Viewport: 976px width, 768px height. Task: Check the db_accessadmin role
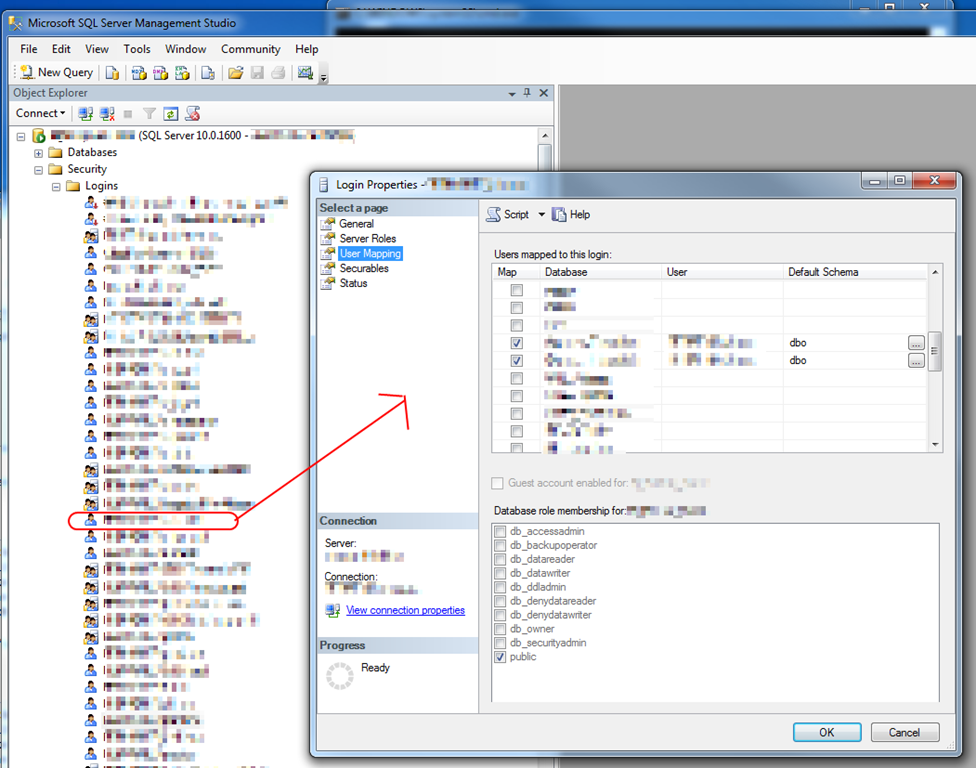[x=500, y=532]
